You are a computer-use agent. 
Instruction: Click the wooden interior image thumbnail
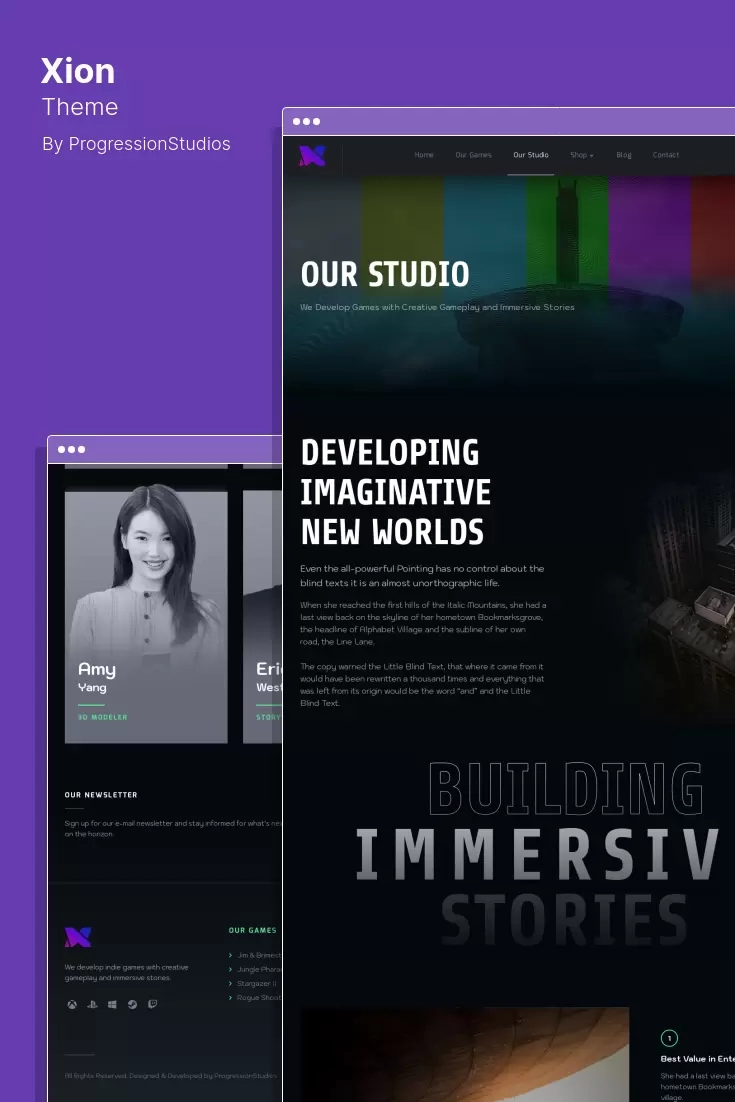point(465,1054)
